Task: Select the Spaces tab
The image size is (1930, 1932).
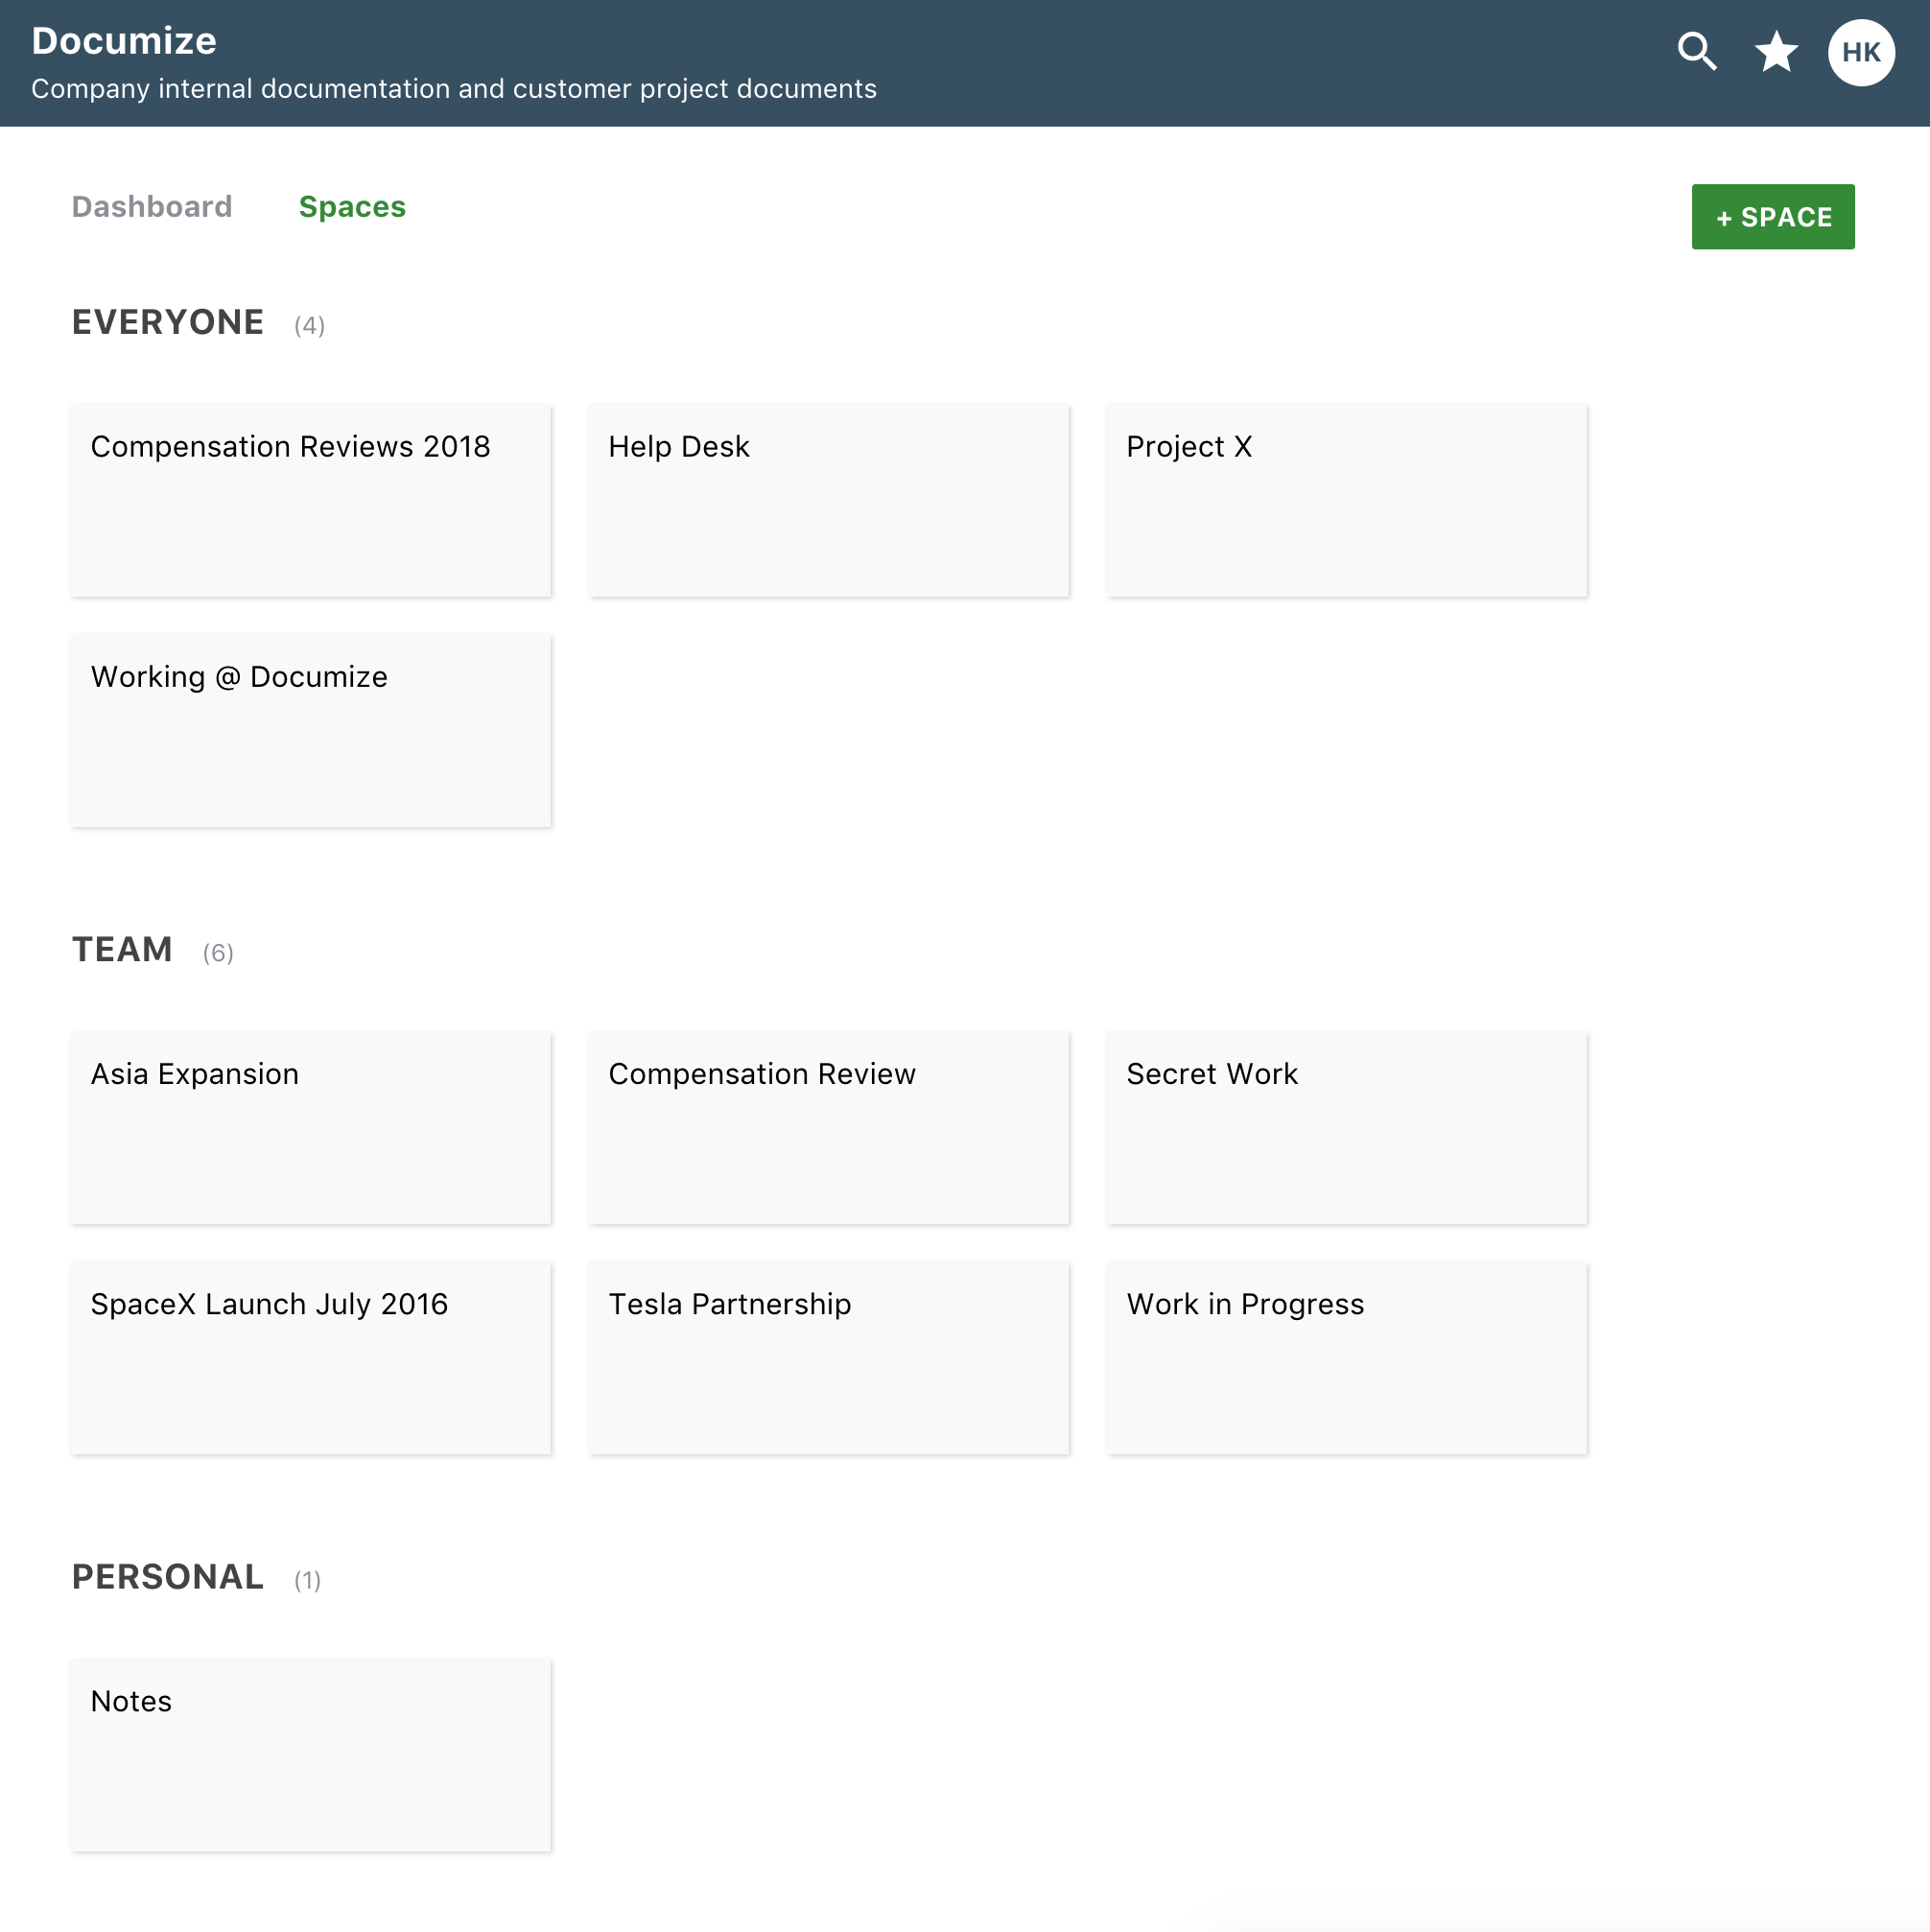Action: pyautogui.click(x=352, y=207)
